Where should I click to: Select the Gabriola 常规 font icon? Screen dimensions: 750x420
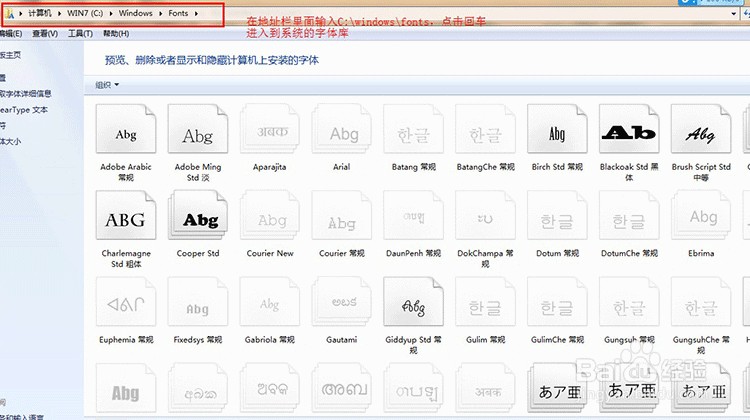click(269, 302)
